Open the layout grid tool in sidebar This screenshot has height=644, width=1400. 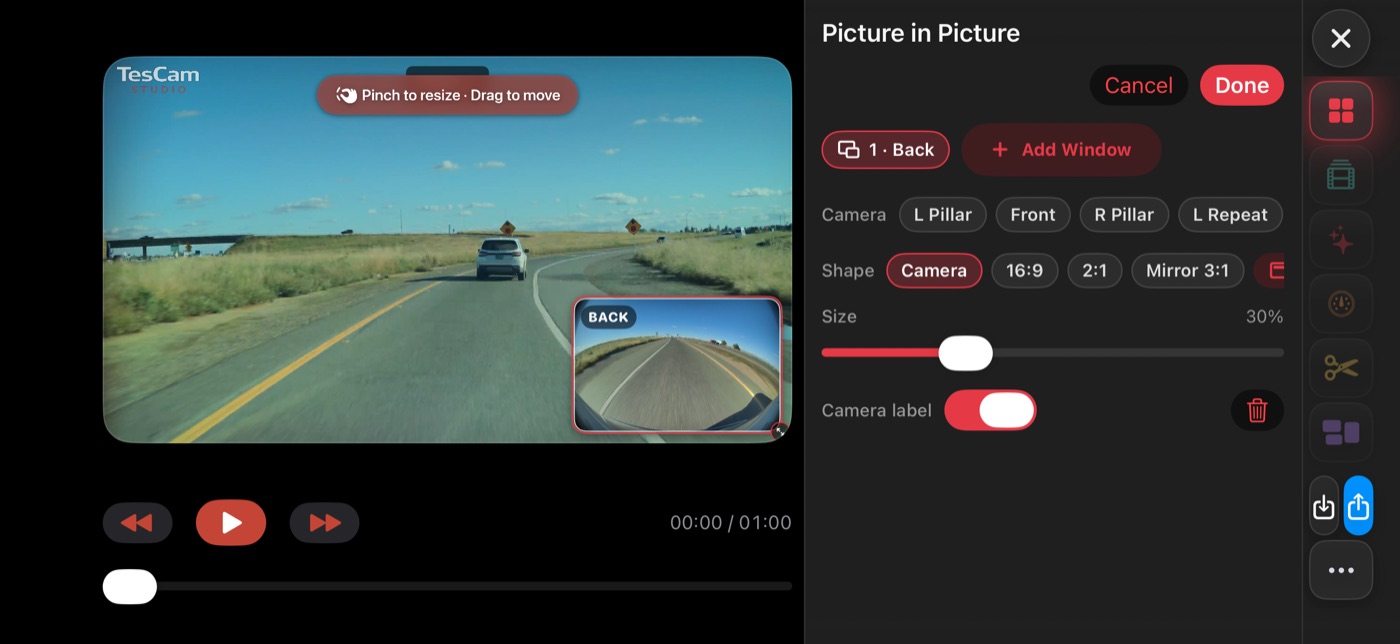[x=1341, y=111]
